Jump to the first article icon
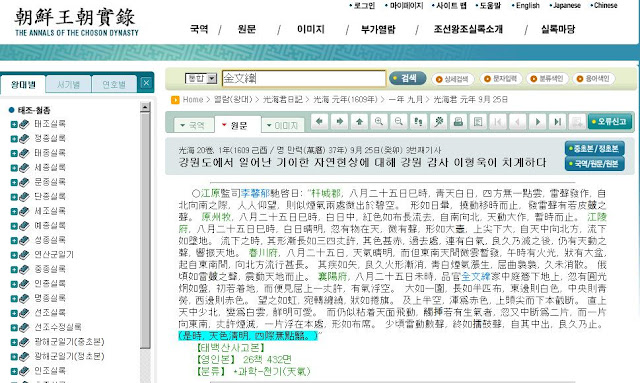Viewport: 640px width, 383px height. click(498, 122)
